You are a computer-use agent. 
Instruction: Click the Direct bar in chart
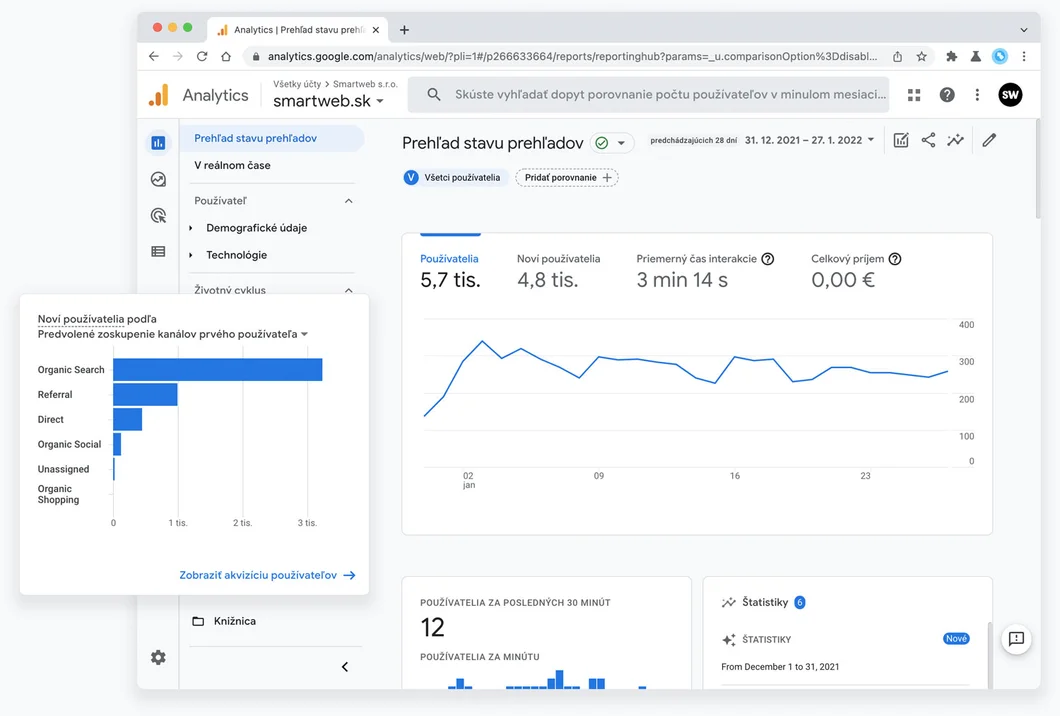tap(128, 419)
